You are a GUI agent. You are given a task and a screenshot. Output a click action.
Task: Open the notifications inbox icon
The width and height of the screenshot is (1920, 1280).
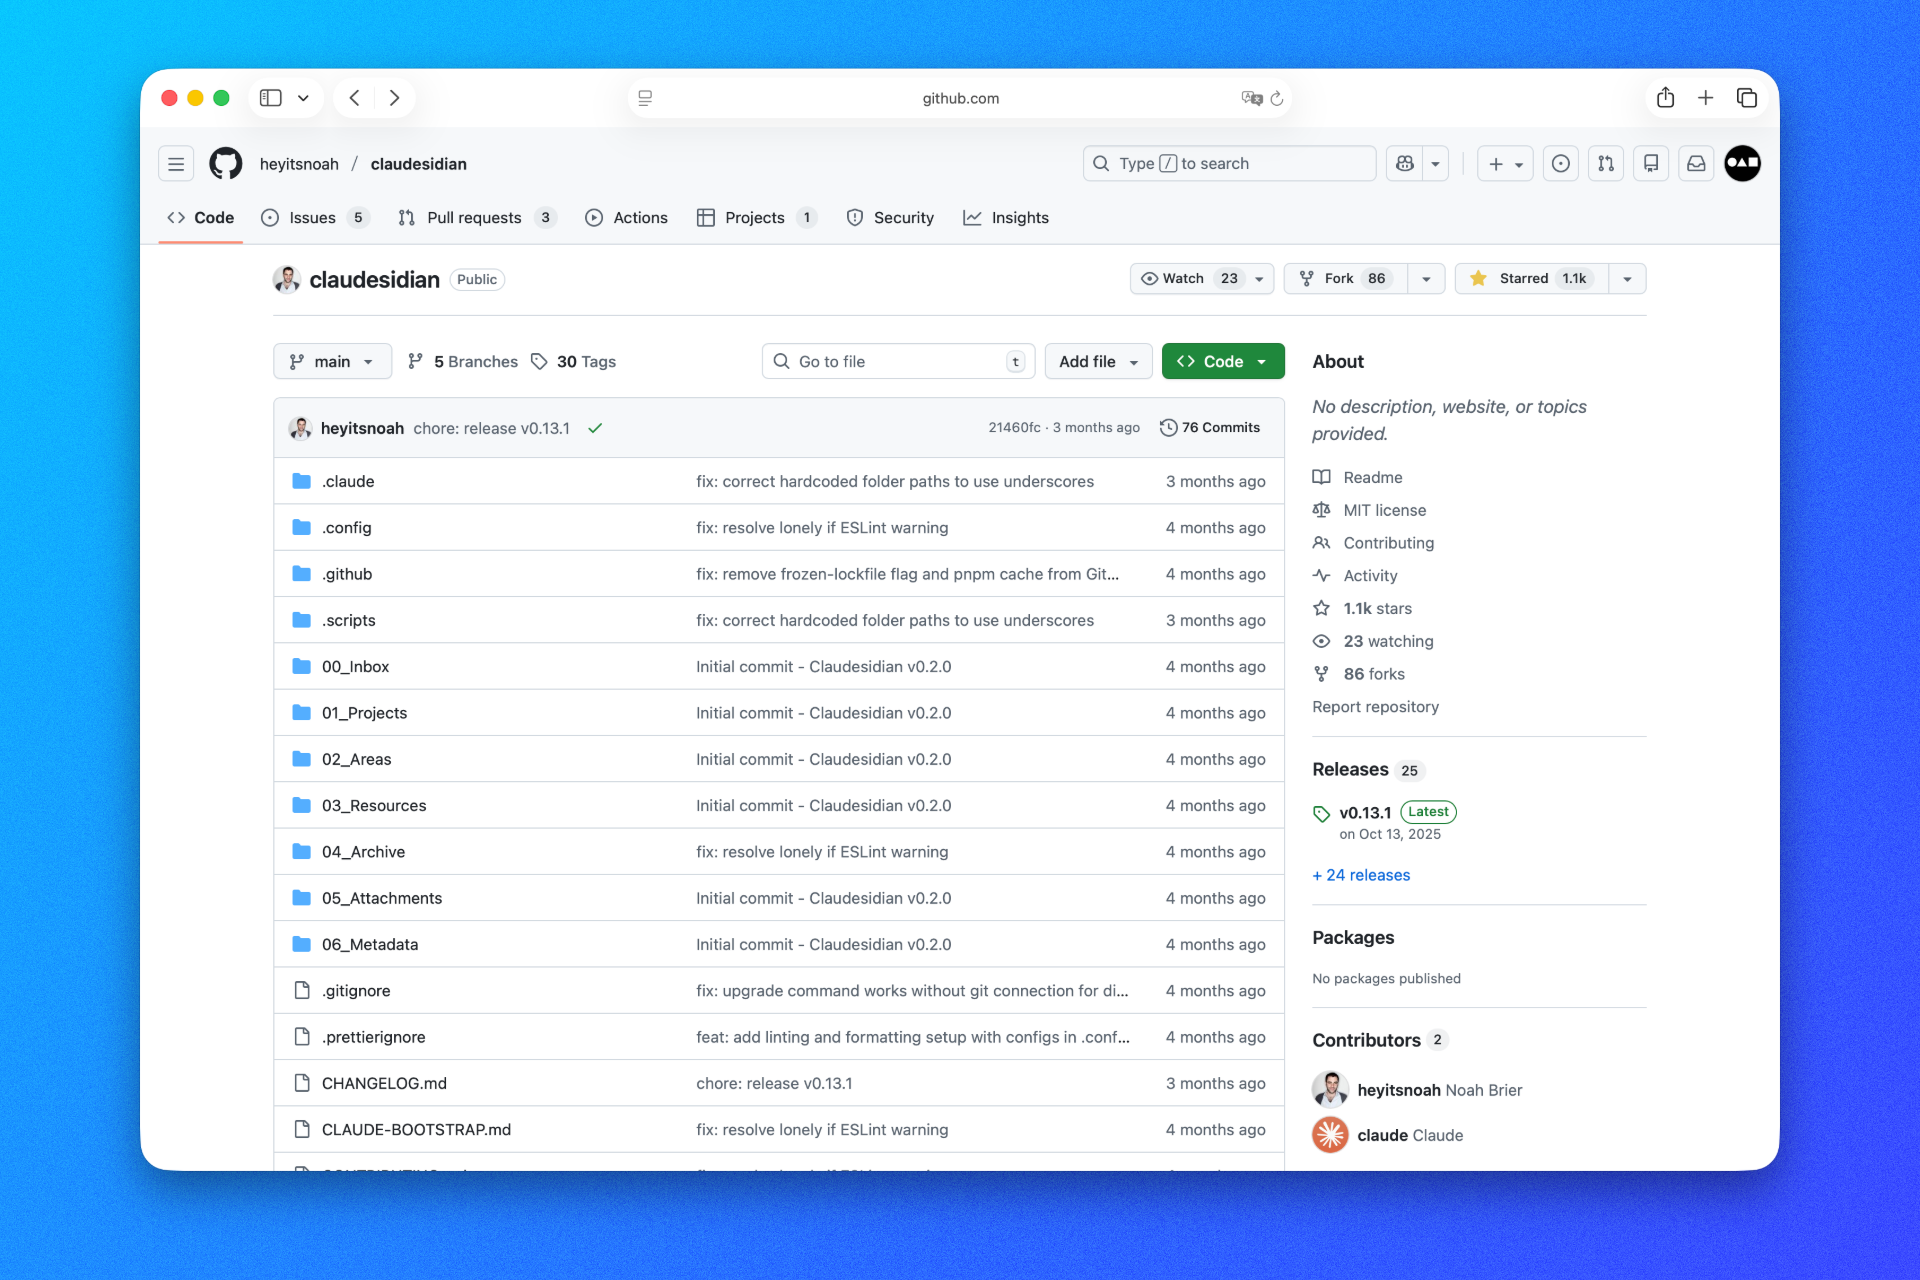1696,163
